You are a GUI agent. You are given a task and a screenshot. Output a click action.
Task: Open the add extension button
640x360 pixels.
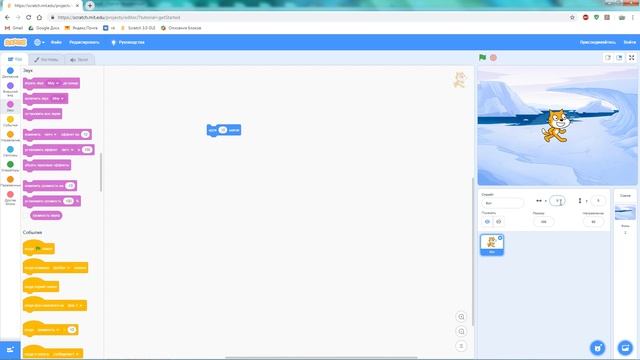click(x=10, y=349)
